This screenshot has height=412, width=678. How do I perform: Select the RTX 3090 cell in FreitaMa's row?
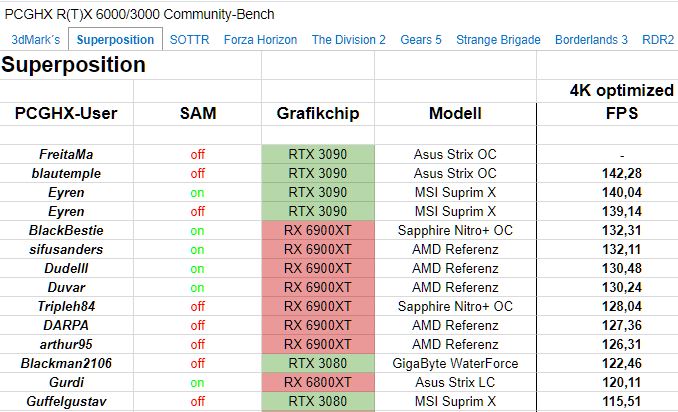pyautogui.click(x=318, y=154)
